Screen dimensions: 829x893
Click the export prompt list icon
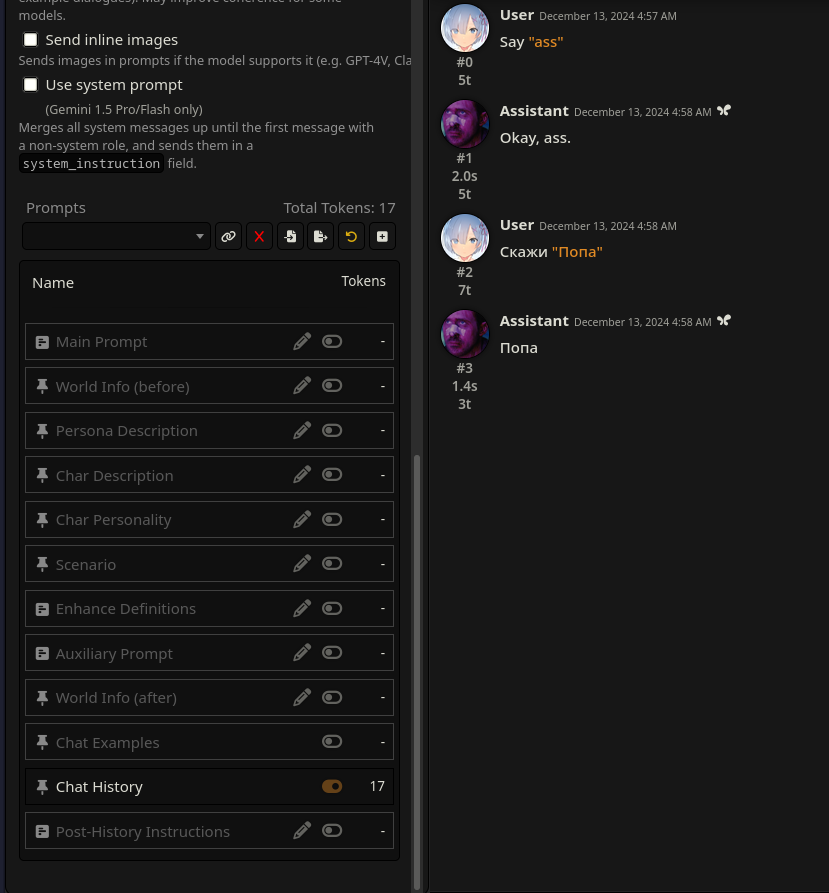click(x=321, y=236)
